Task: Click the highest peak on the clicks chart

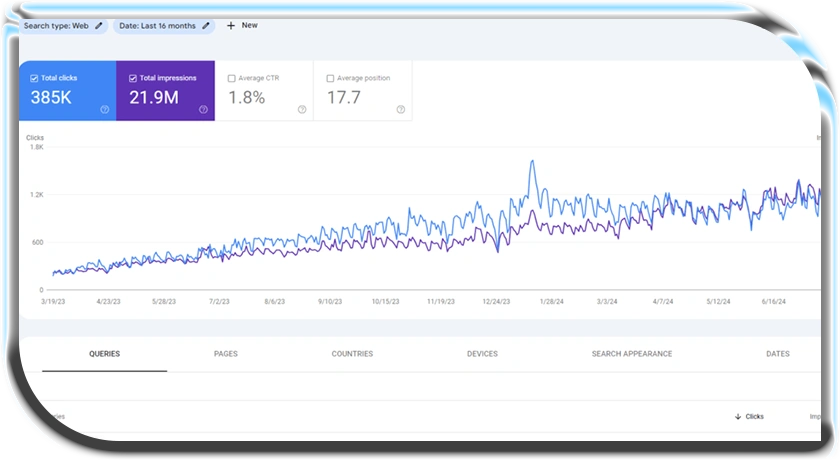Action: point(532,161)
